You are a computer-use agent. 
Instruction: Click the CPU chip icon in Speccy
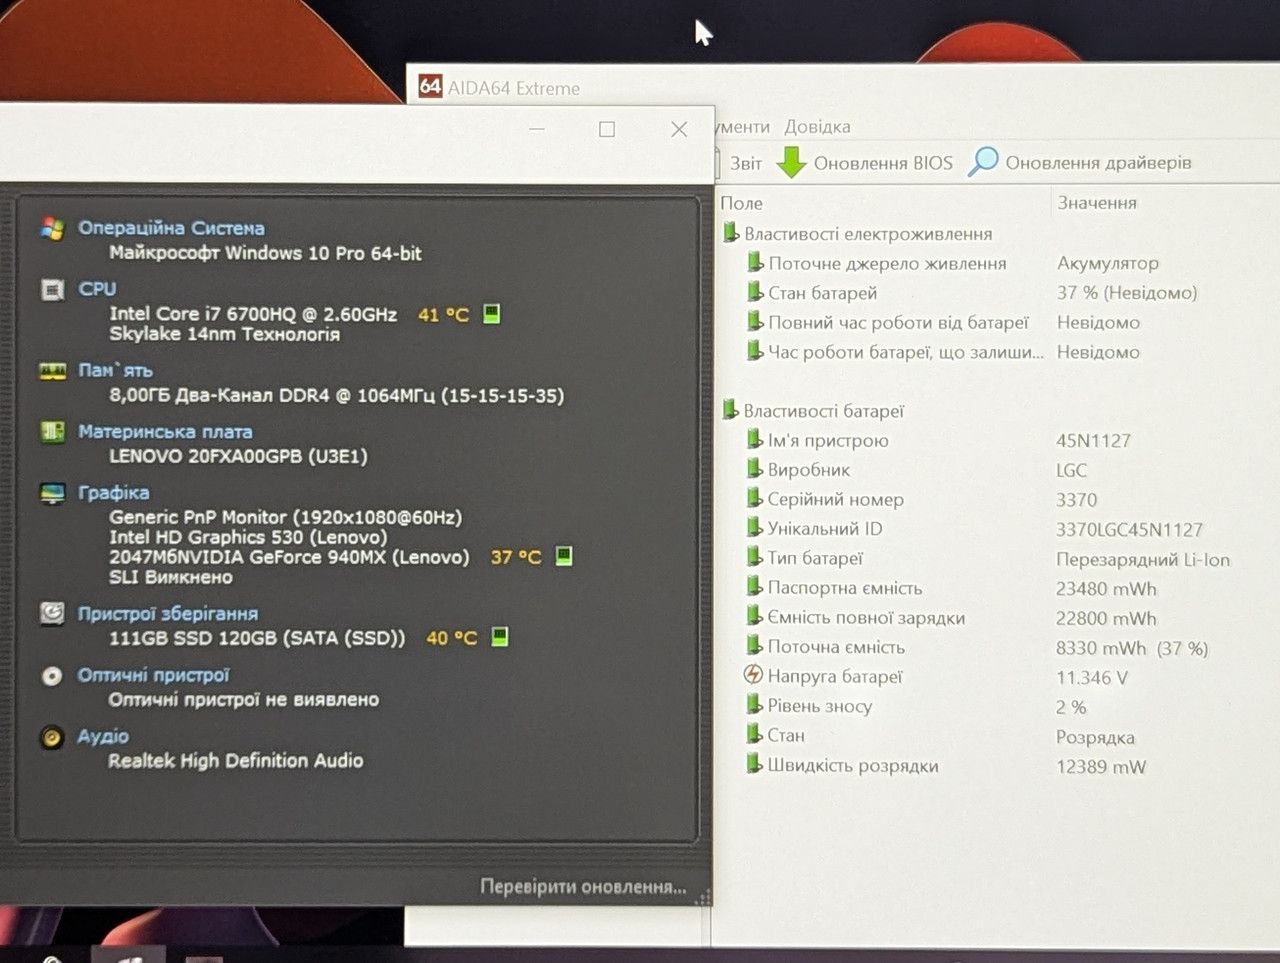52,290
